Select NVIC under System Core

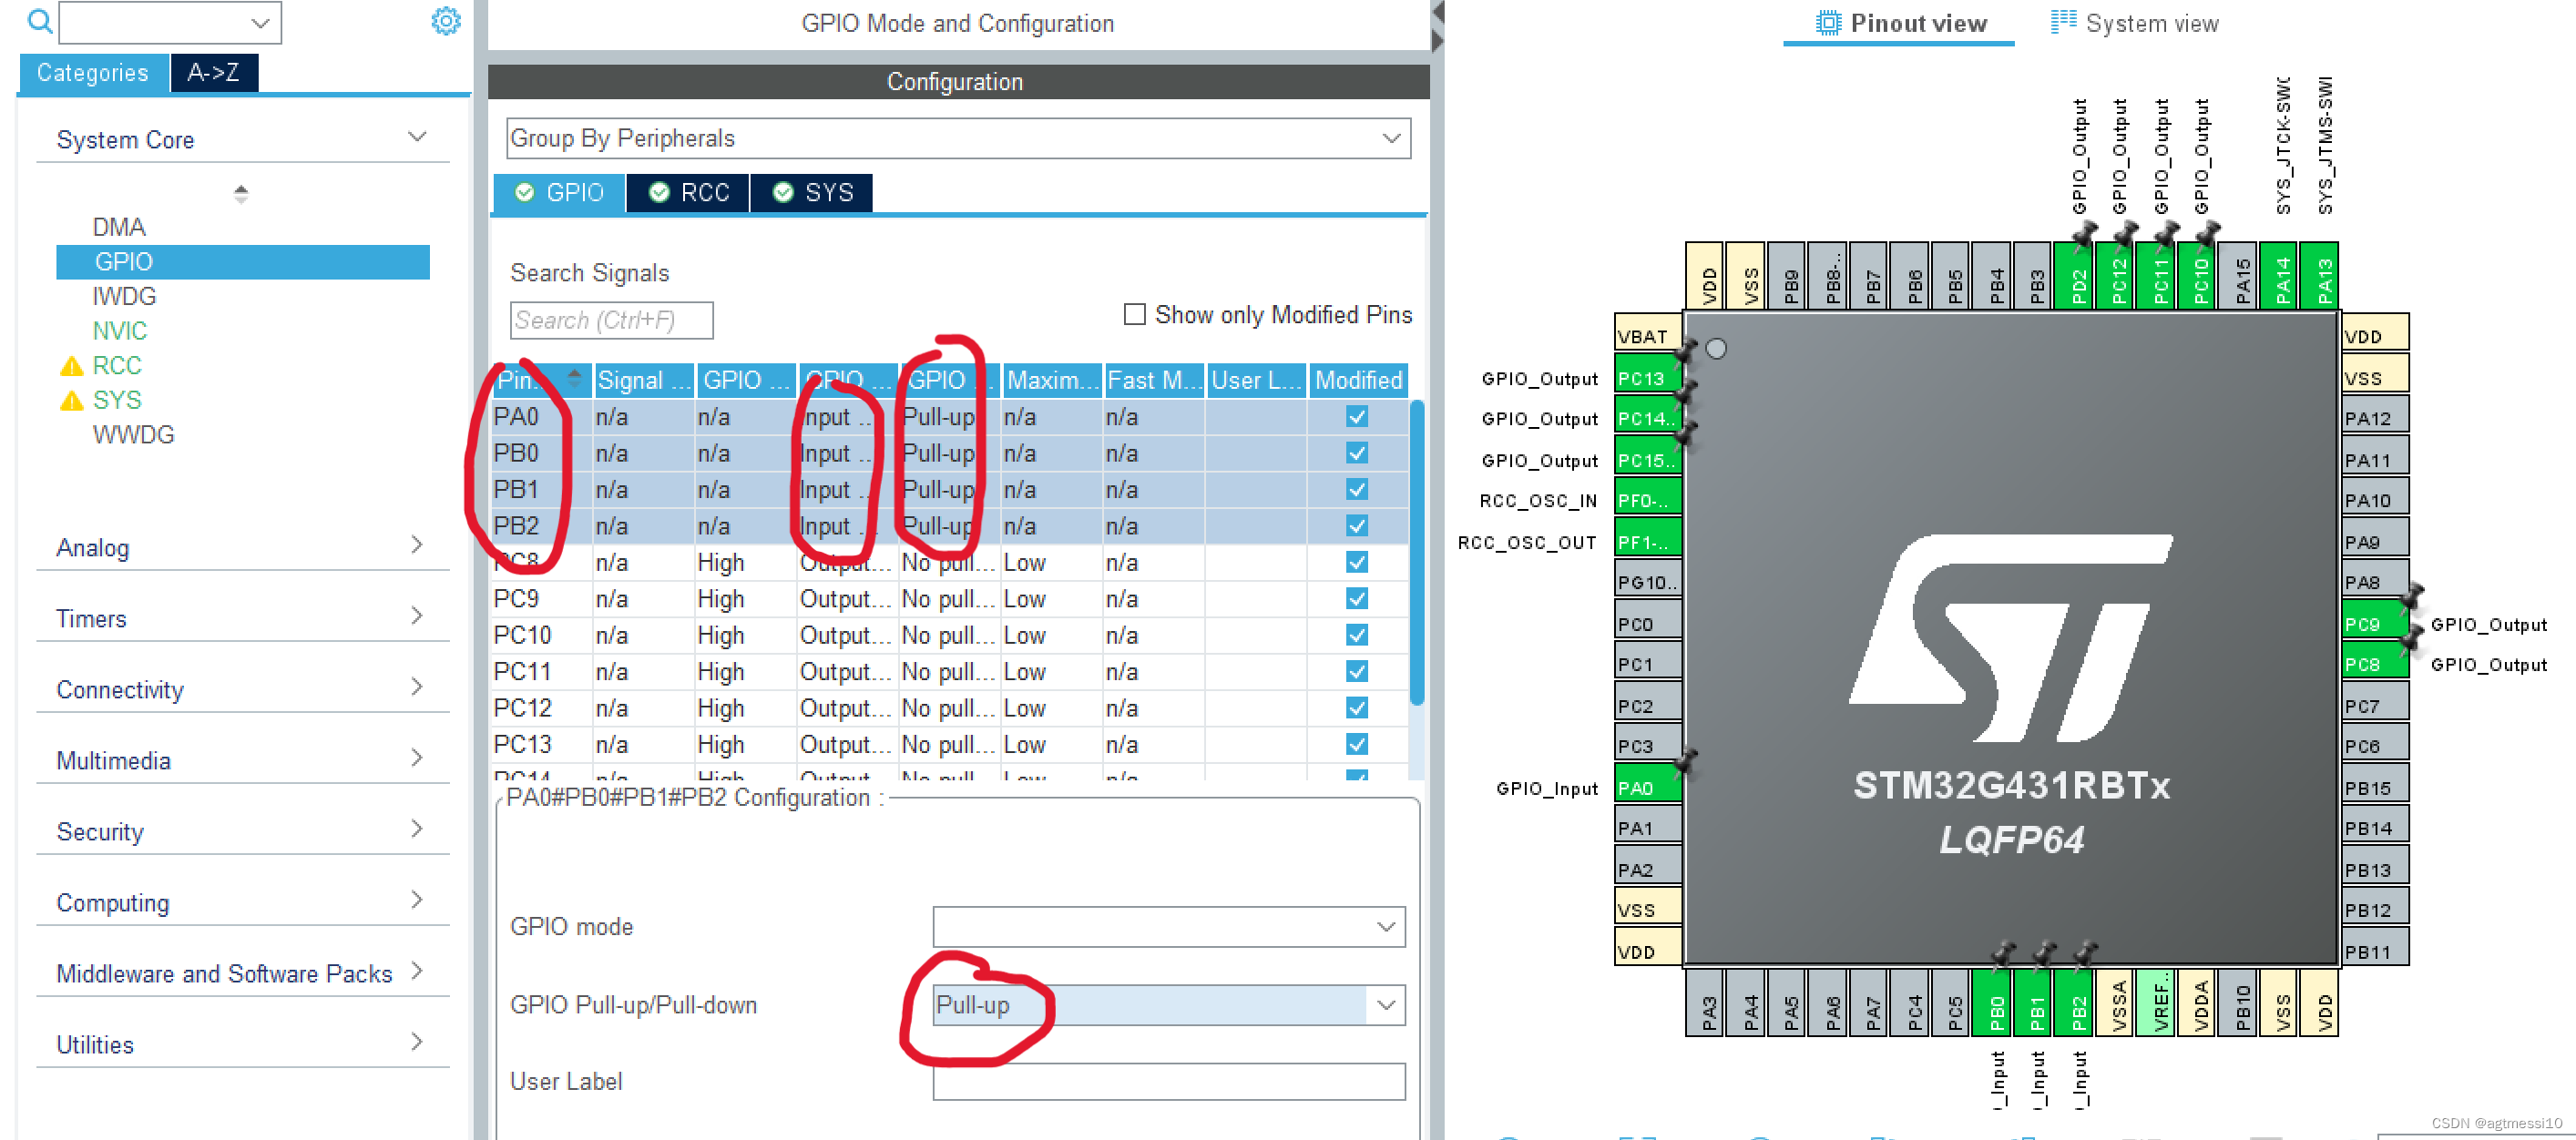119,331
